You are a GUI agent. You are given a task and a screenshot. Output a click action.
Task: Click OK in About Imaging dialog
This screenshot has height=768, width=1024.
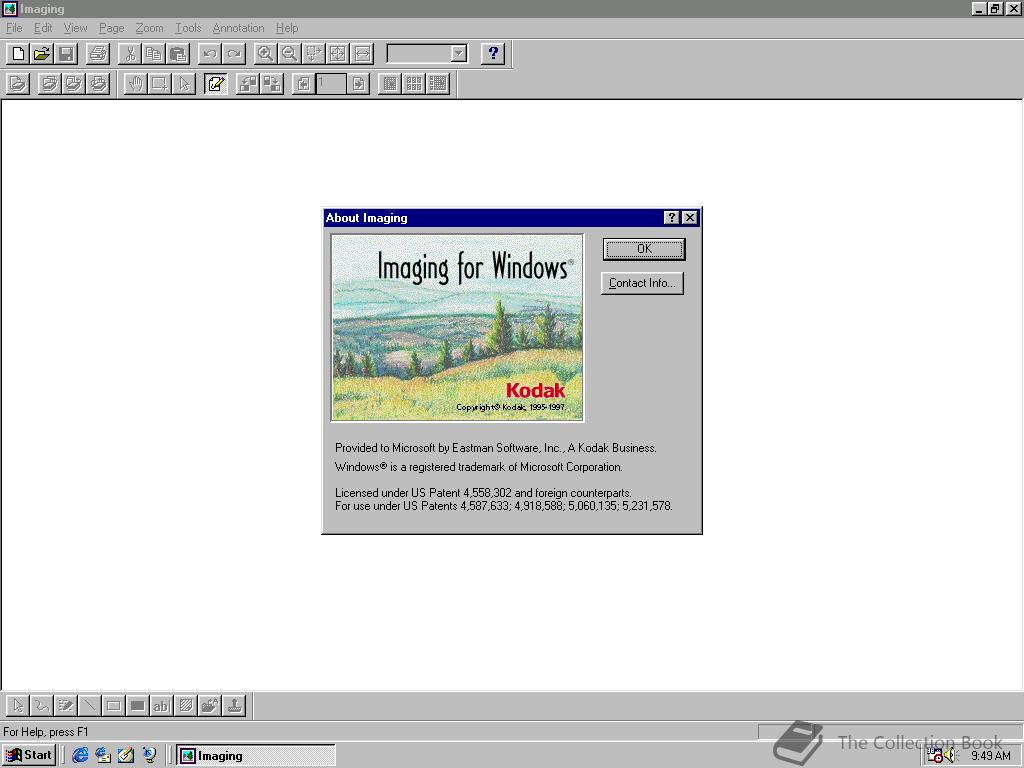tap(644, 249)
